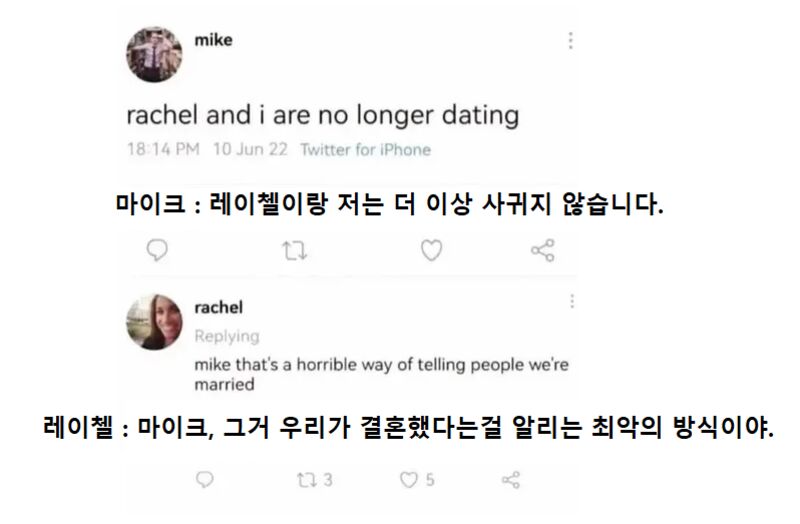Open the tweet text "rachel and i are no longer dating"
This screenshot has height=524, width=800.
322,115
